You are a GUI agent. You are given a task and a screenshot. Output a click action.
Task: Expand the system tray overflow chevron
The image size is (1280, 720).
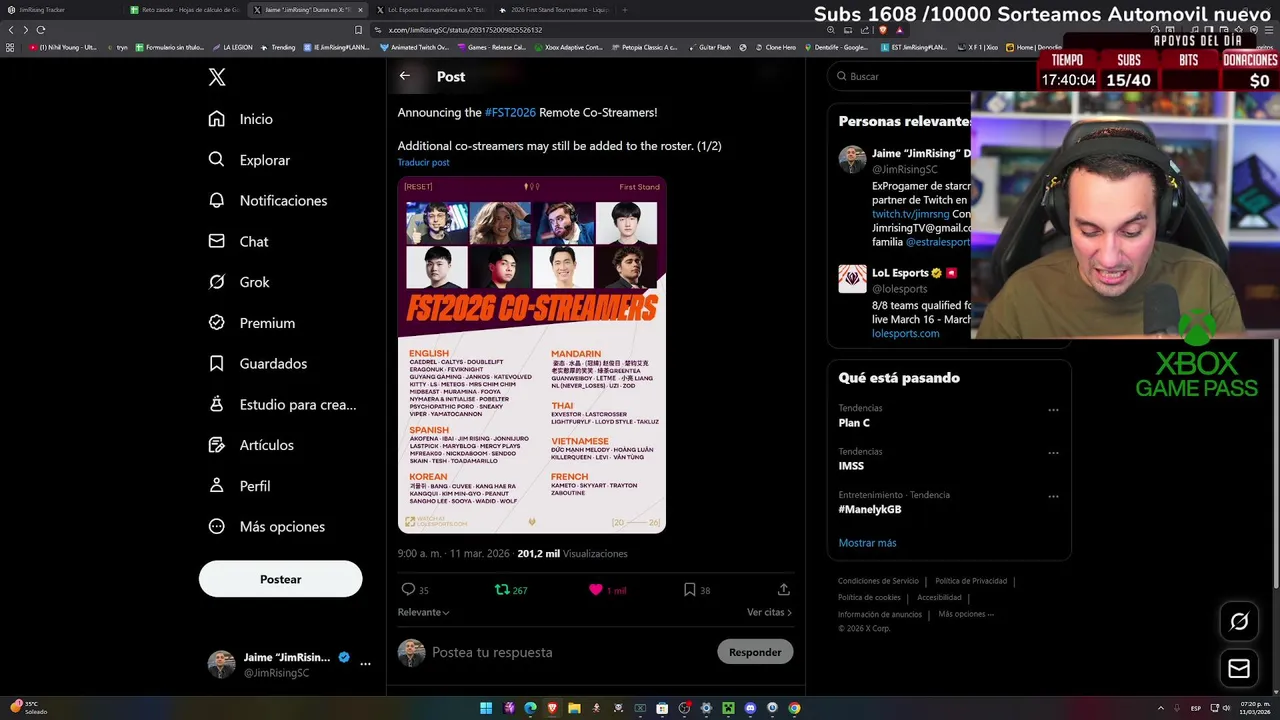[1161, 708]
